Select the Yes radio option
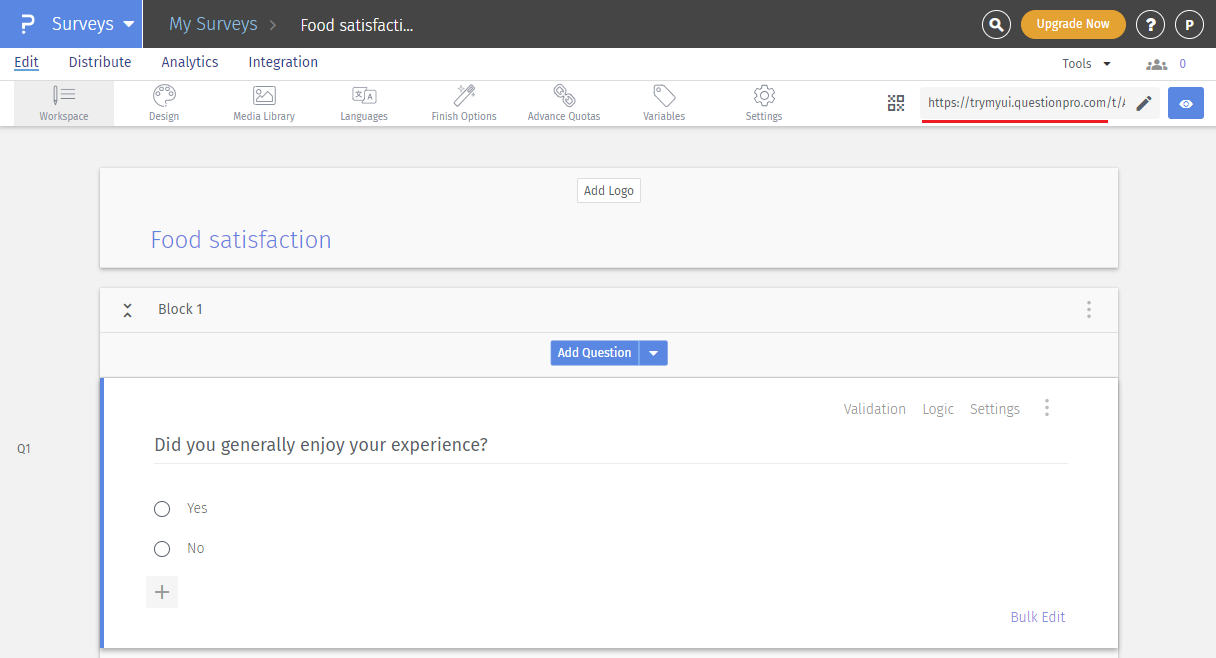Screen dimensions: 1216x658 coord(162,509)
